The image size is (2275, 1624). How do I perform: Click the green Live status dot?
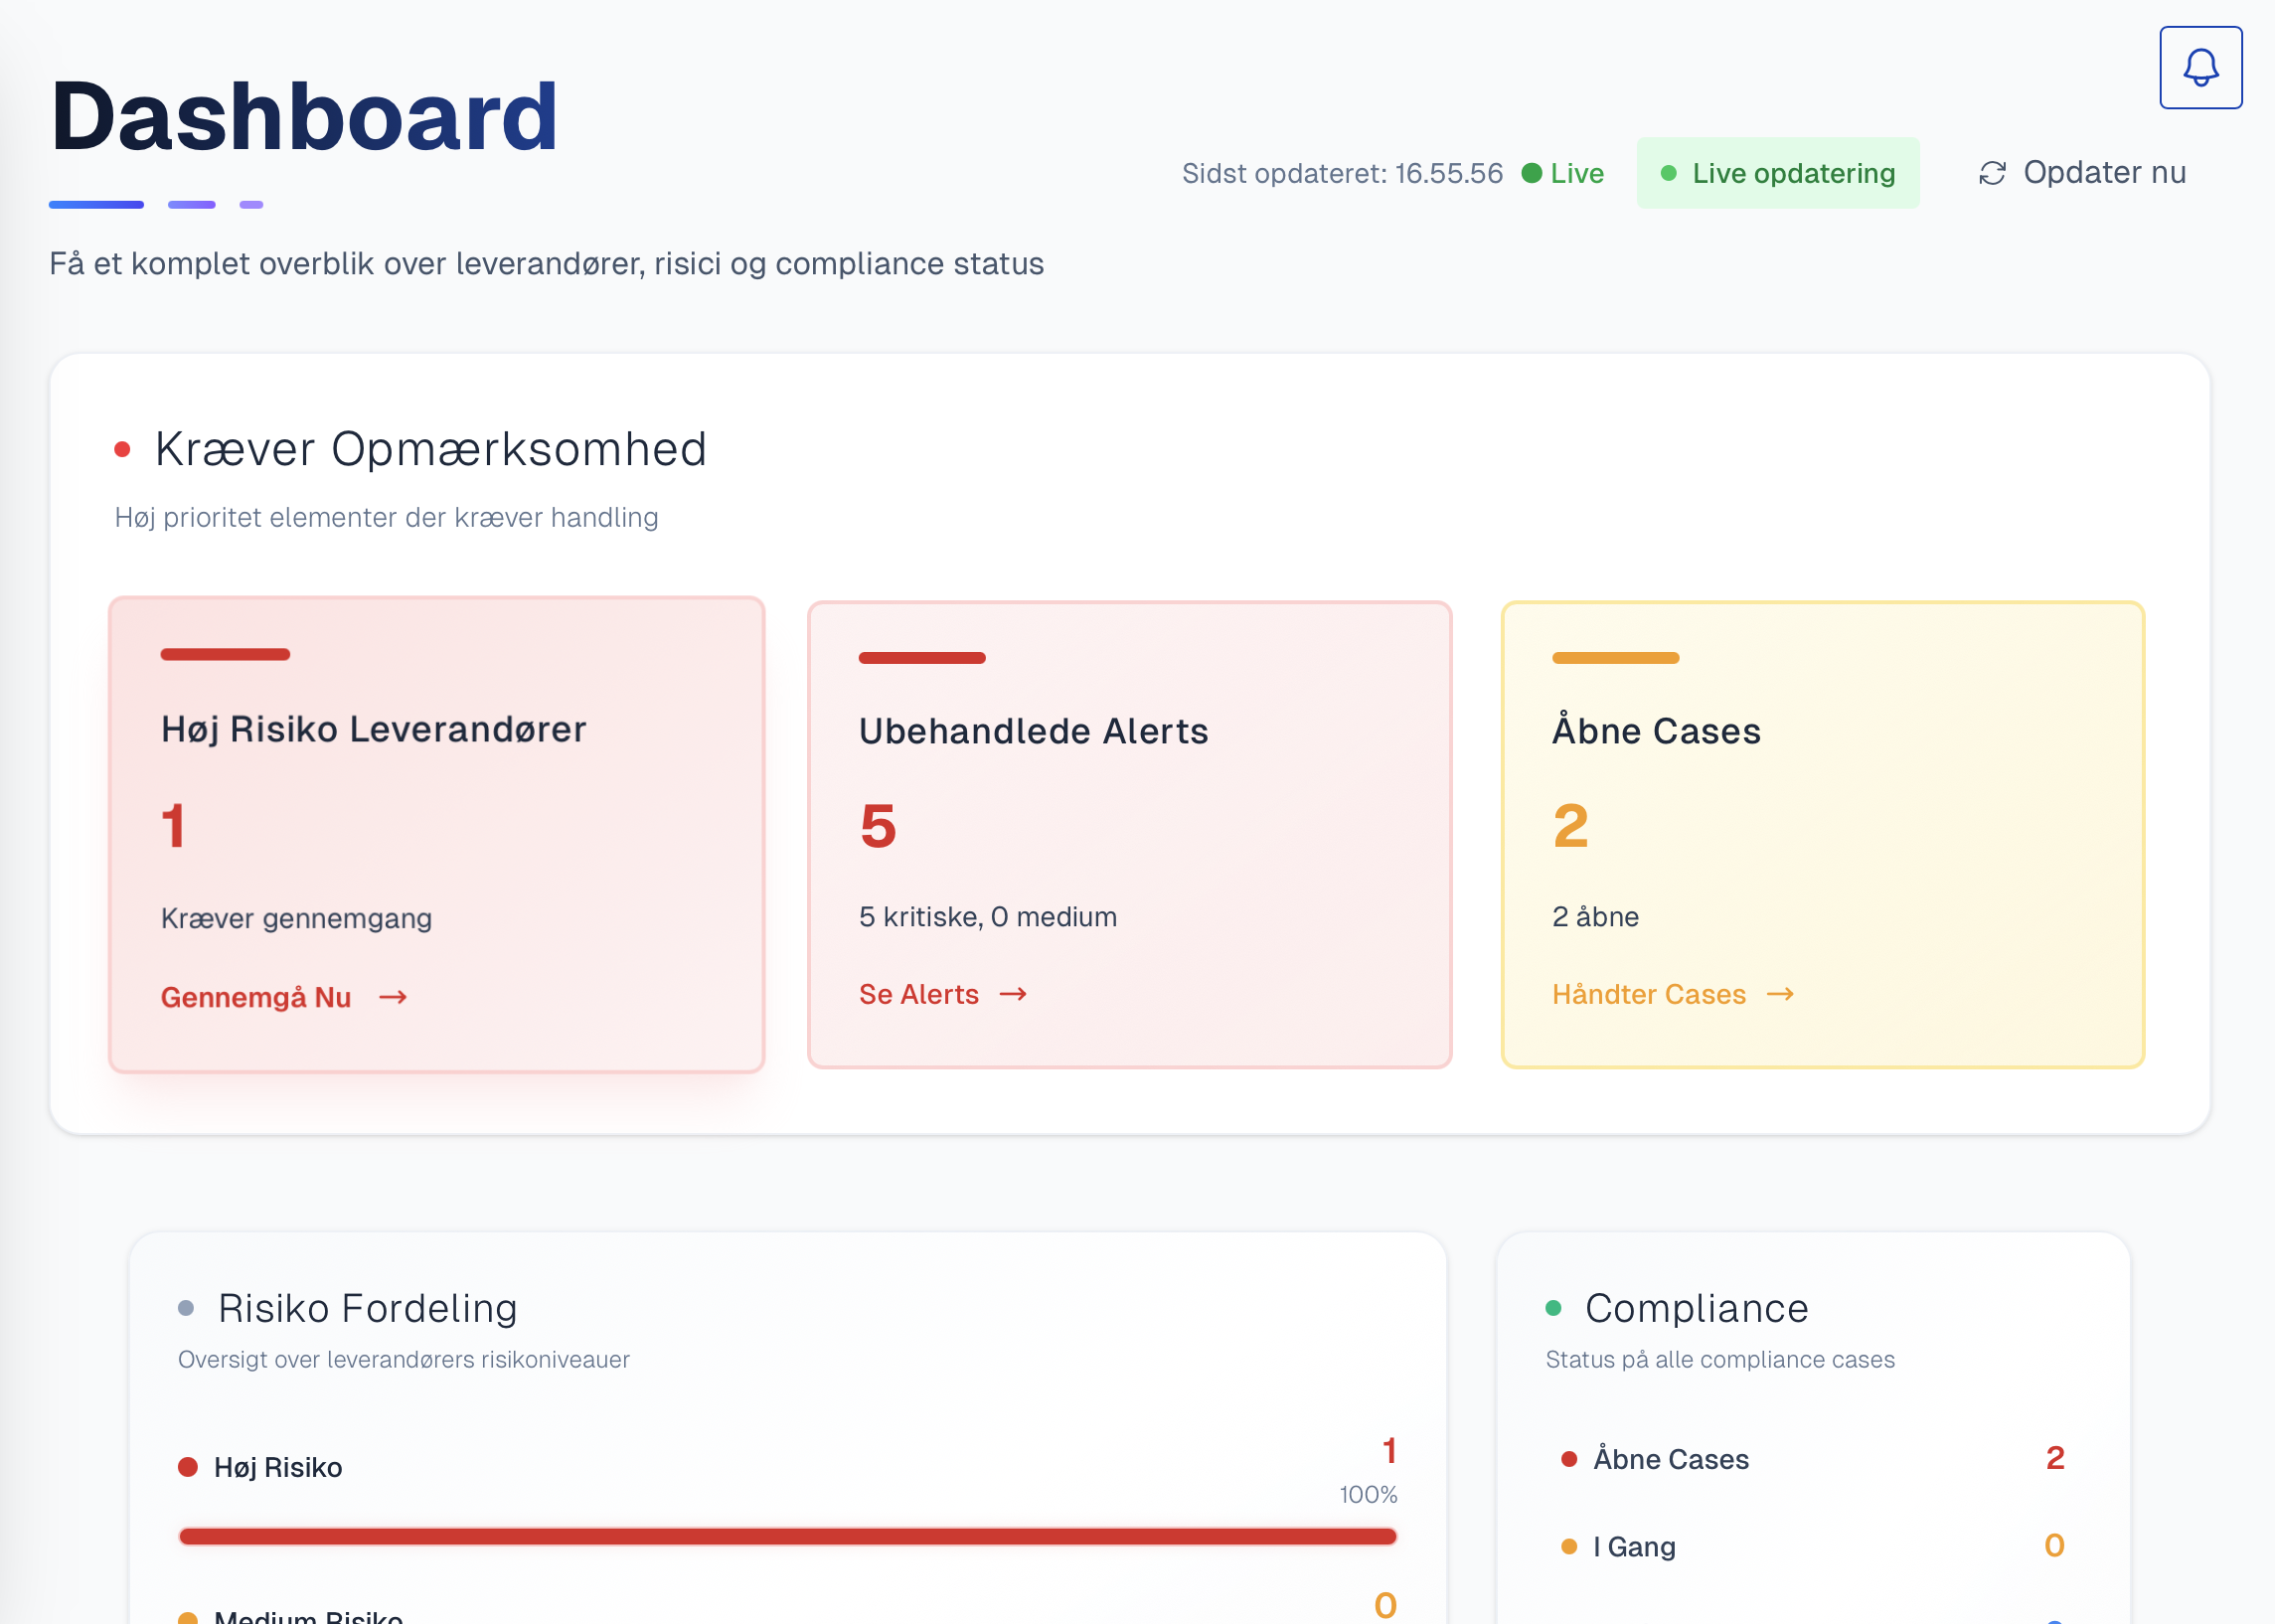pyautogui.click(x=1532, y=172)
